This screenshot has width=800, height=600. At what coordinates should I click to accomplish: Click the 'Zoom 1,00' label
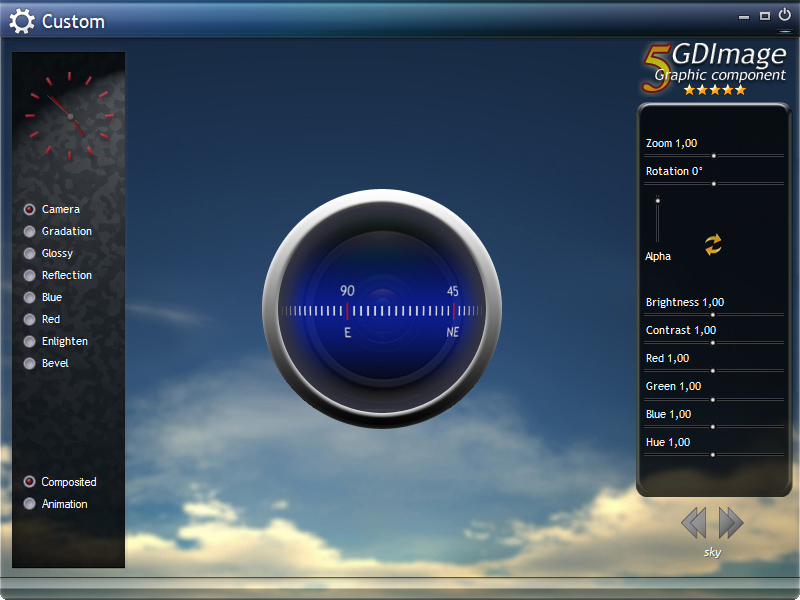pos(671,143)
